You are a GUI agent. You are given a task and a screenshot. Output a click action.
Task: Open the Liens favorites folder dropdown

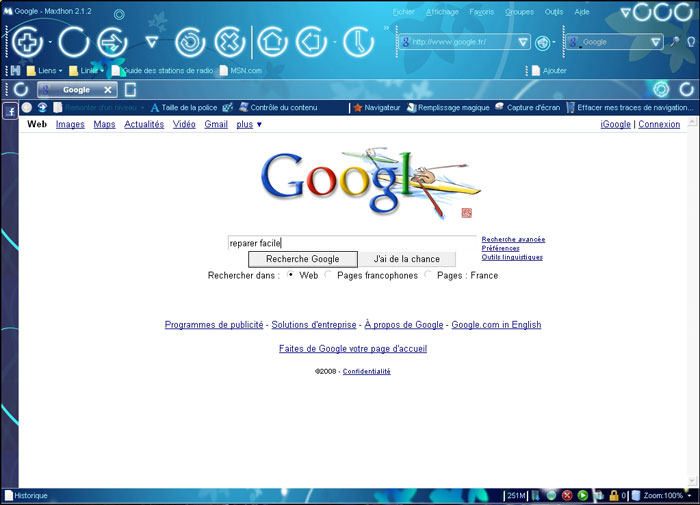45,71
